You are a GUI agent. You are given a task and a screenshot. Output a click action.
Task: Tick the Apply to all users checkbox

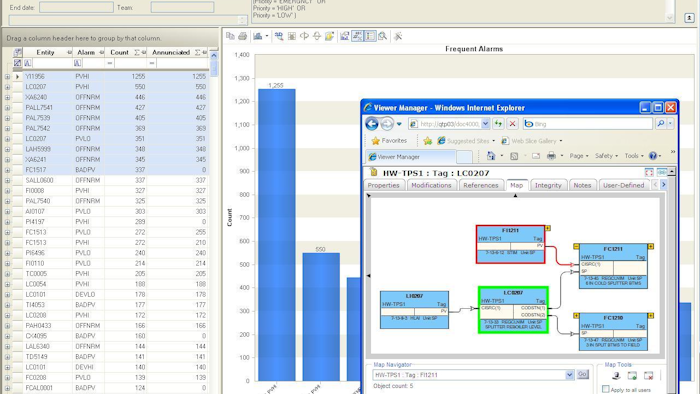coord(605,389)
